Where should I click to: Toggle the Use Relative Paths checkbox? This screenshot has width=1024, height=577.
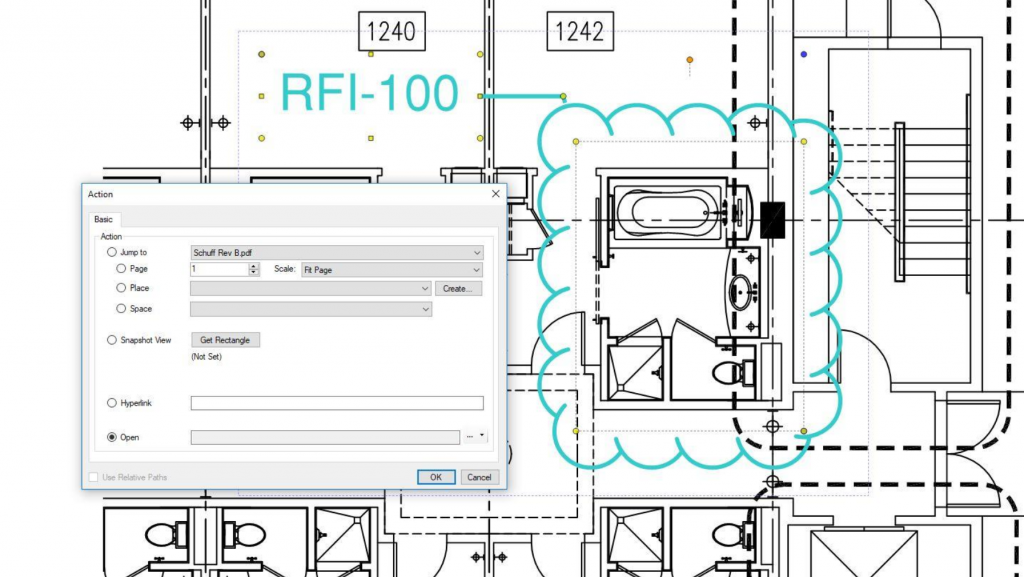click(93, 477)
